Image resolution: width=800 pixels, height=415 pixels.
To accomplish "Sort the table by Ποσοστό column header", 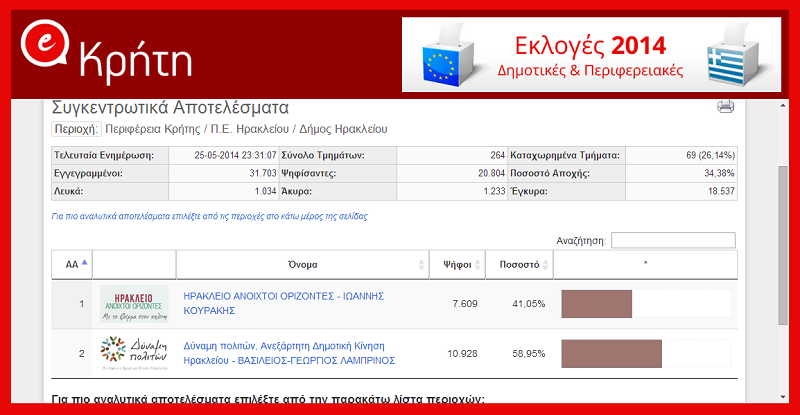I will 519,265.
